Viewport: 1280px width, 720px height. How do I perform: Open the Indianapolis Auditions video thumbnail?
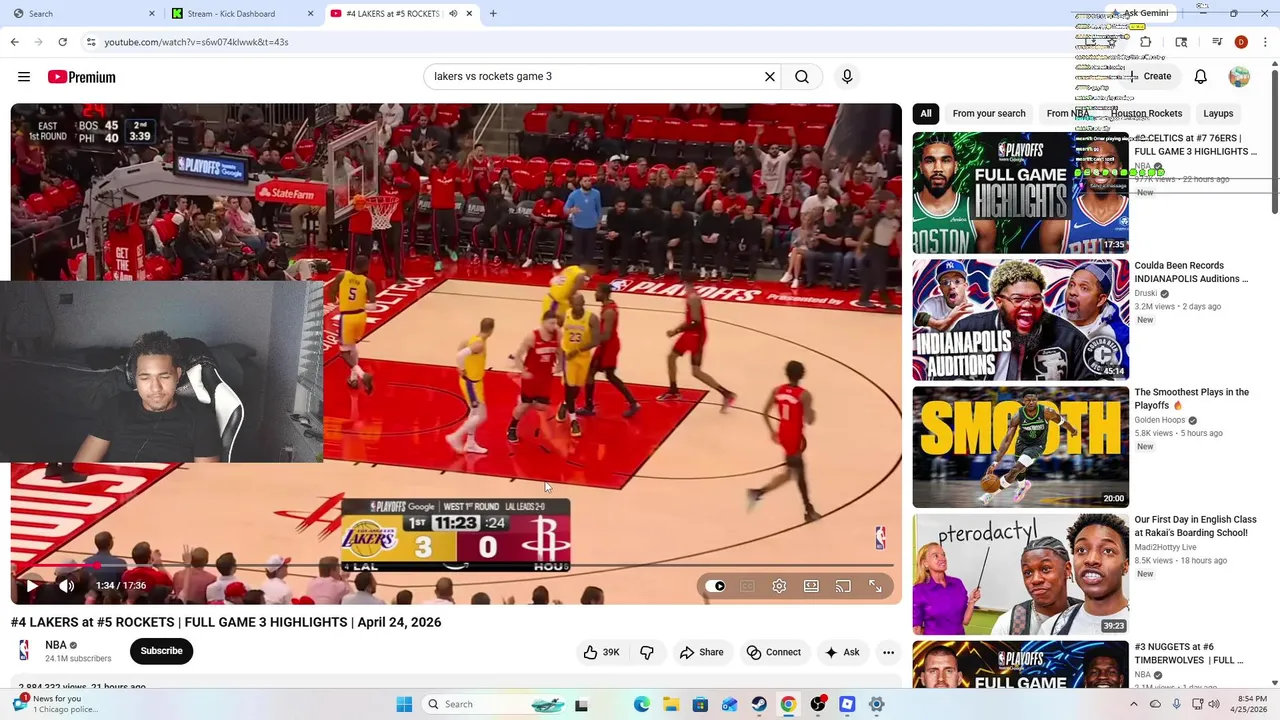(1020, 320)
